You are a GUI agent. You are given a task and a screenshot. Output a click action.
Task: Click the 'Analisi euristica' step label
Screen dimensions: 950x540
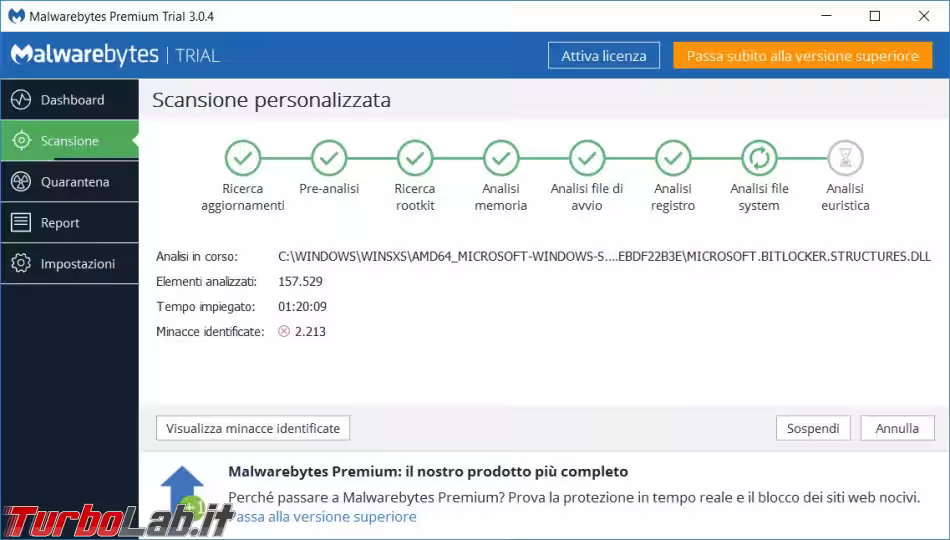click(845, 197)
